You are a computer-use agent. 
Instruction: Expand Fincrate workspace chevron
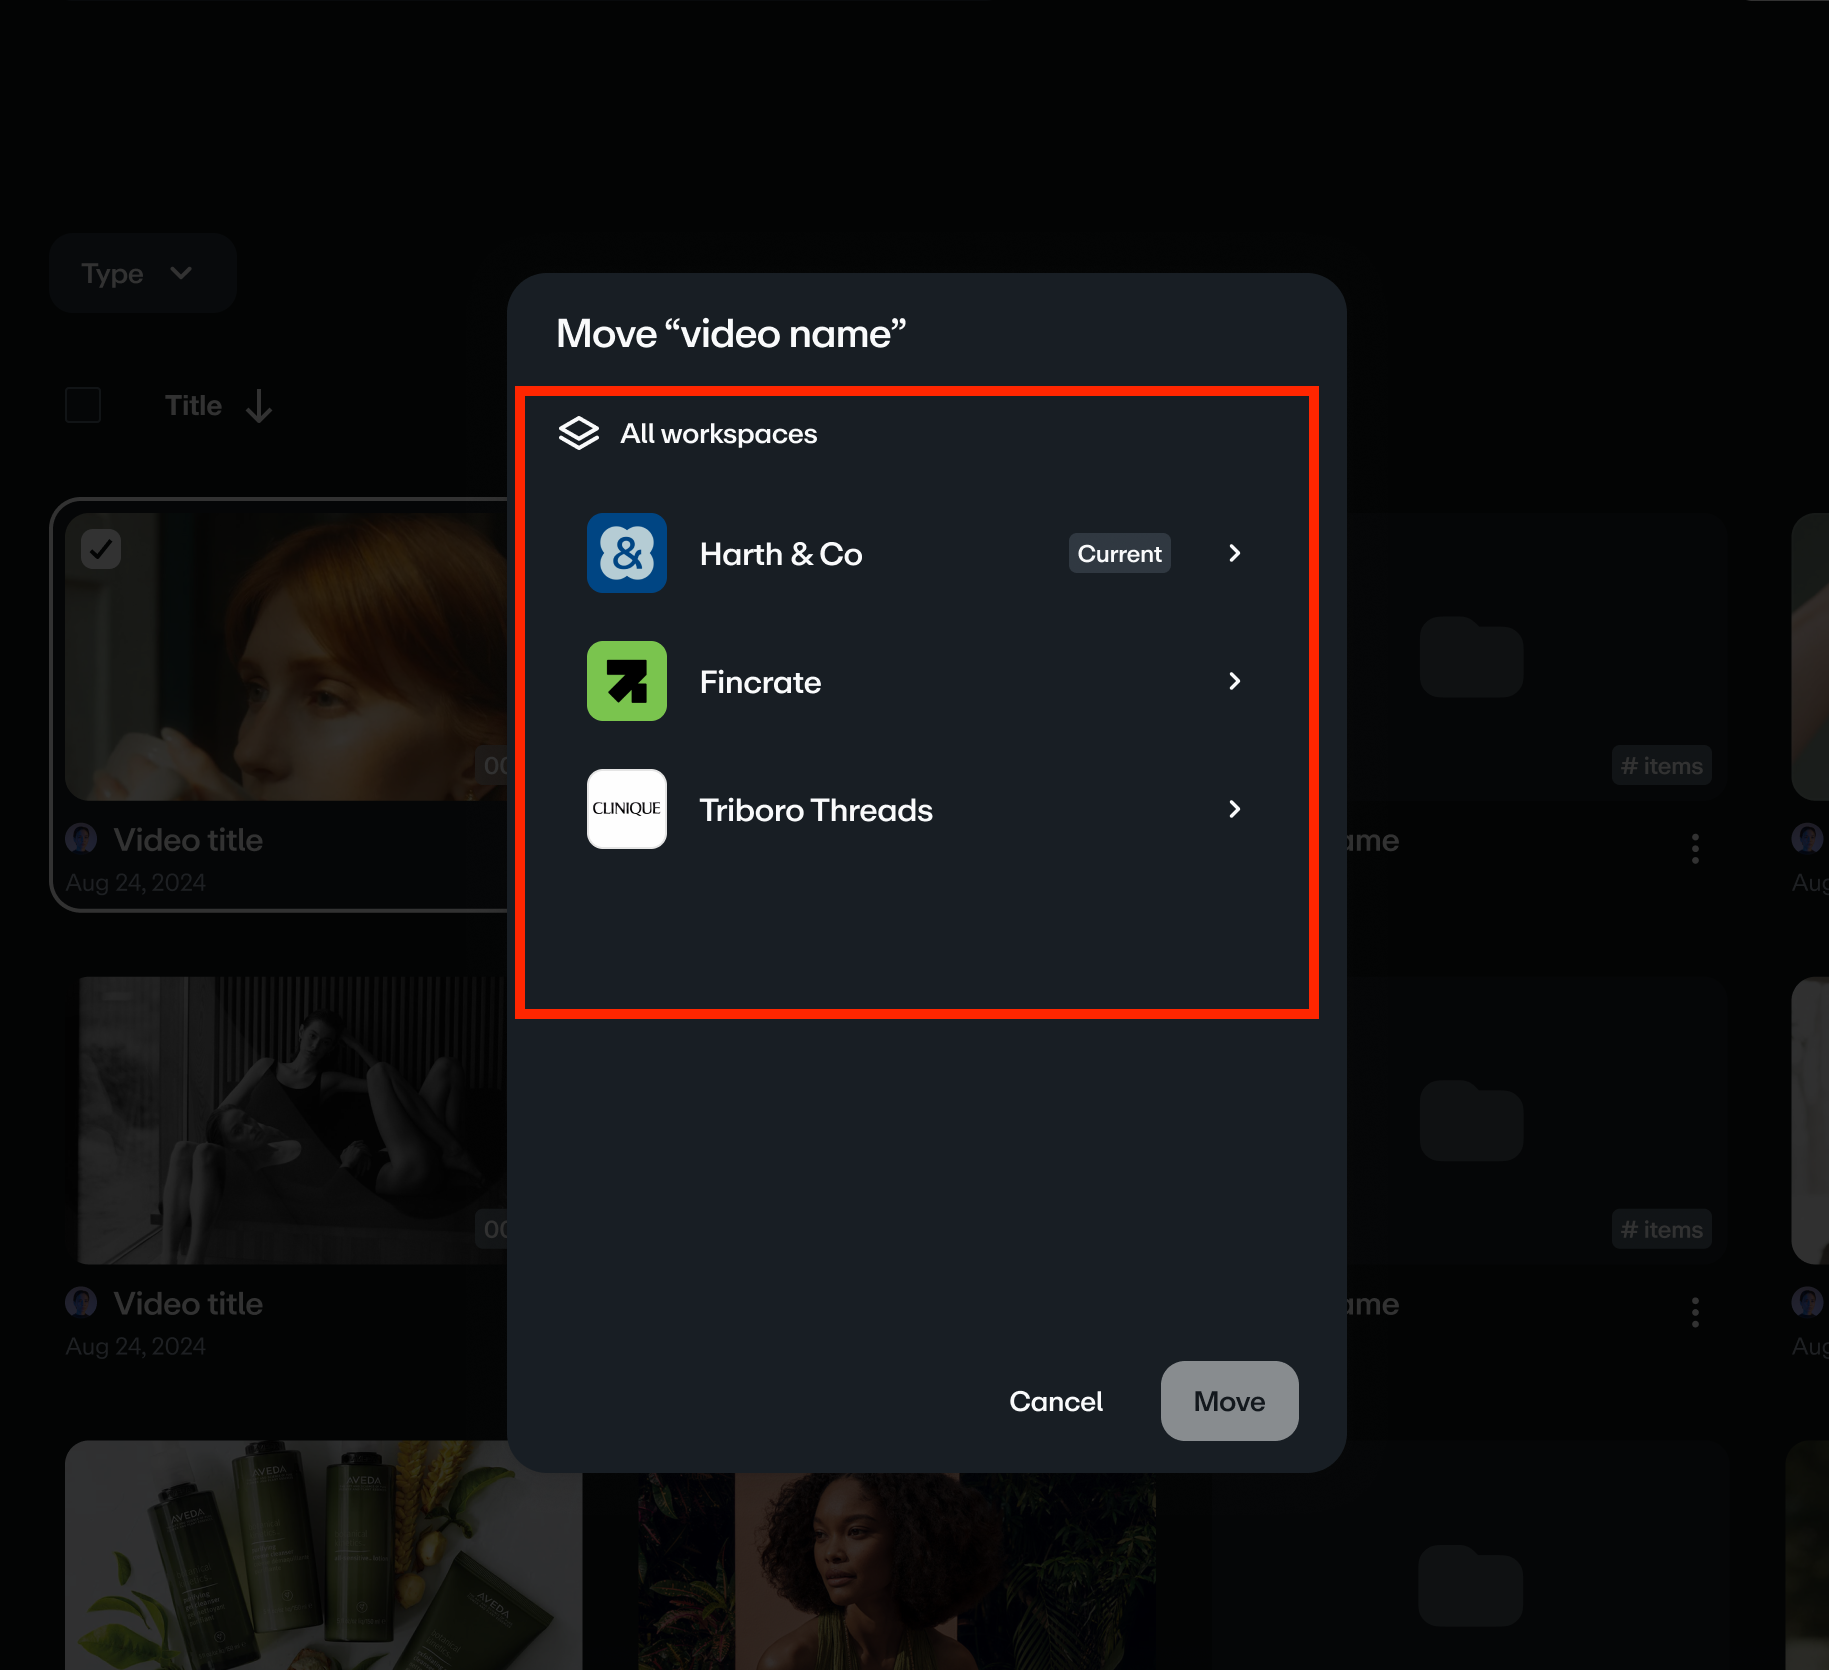pos(1234,681)
